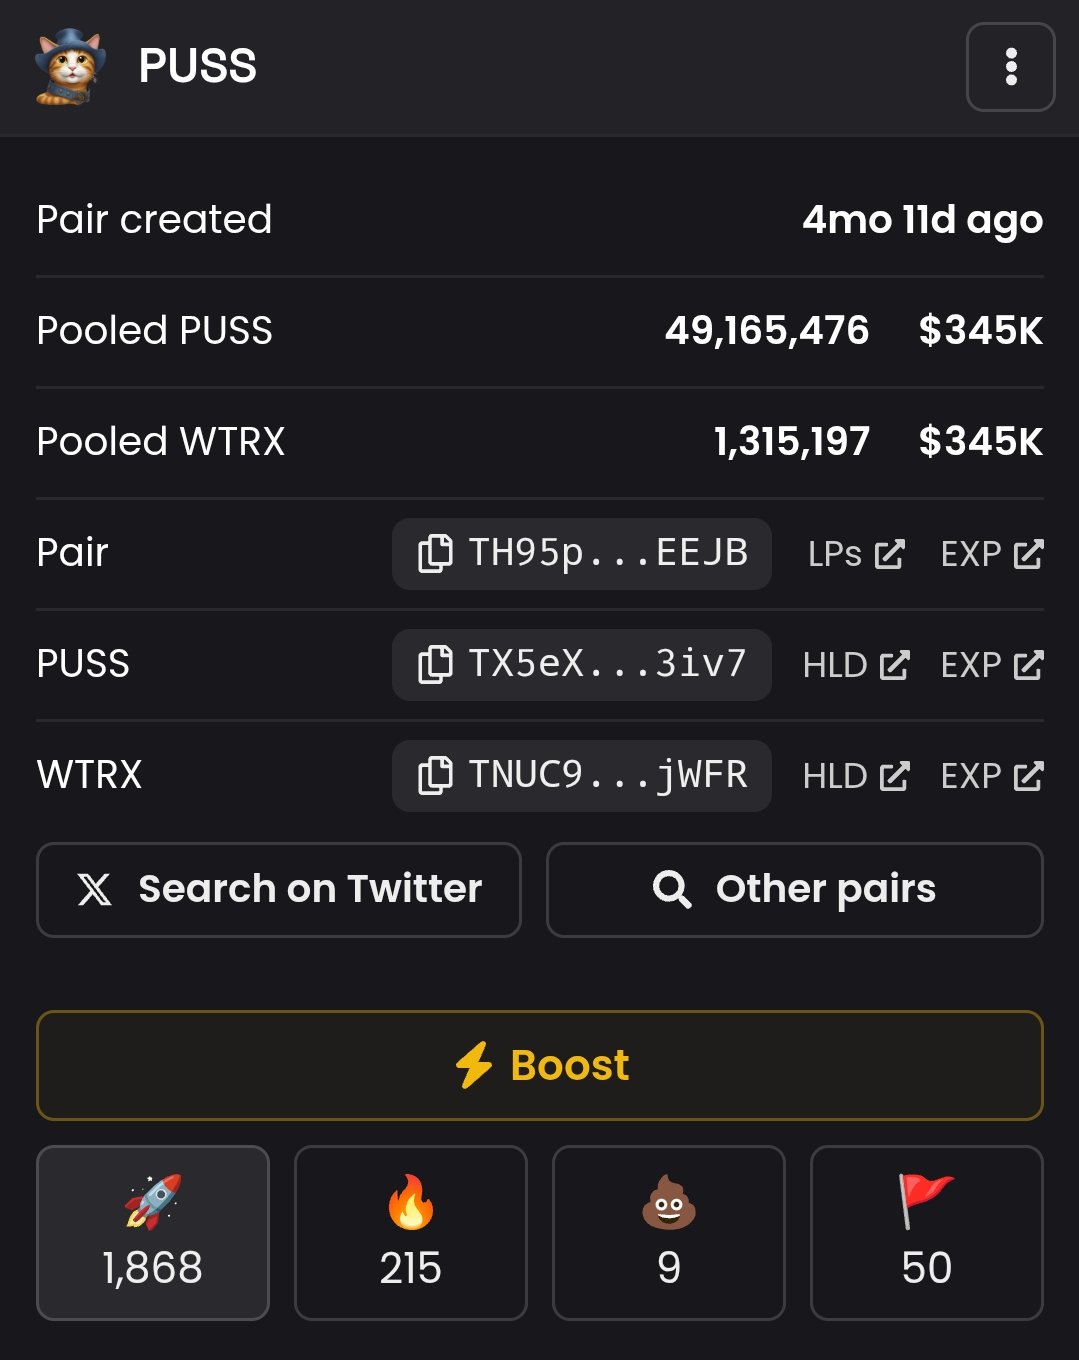Click magnifier icon in Other pairs button
The width and height of the screenshot is (1079, 1360).
pyautogui.click(x=672, y=889)
